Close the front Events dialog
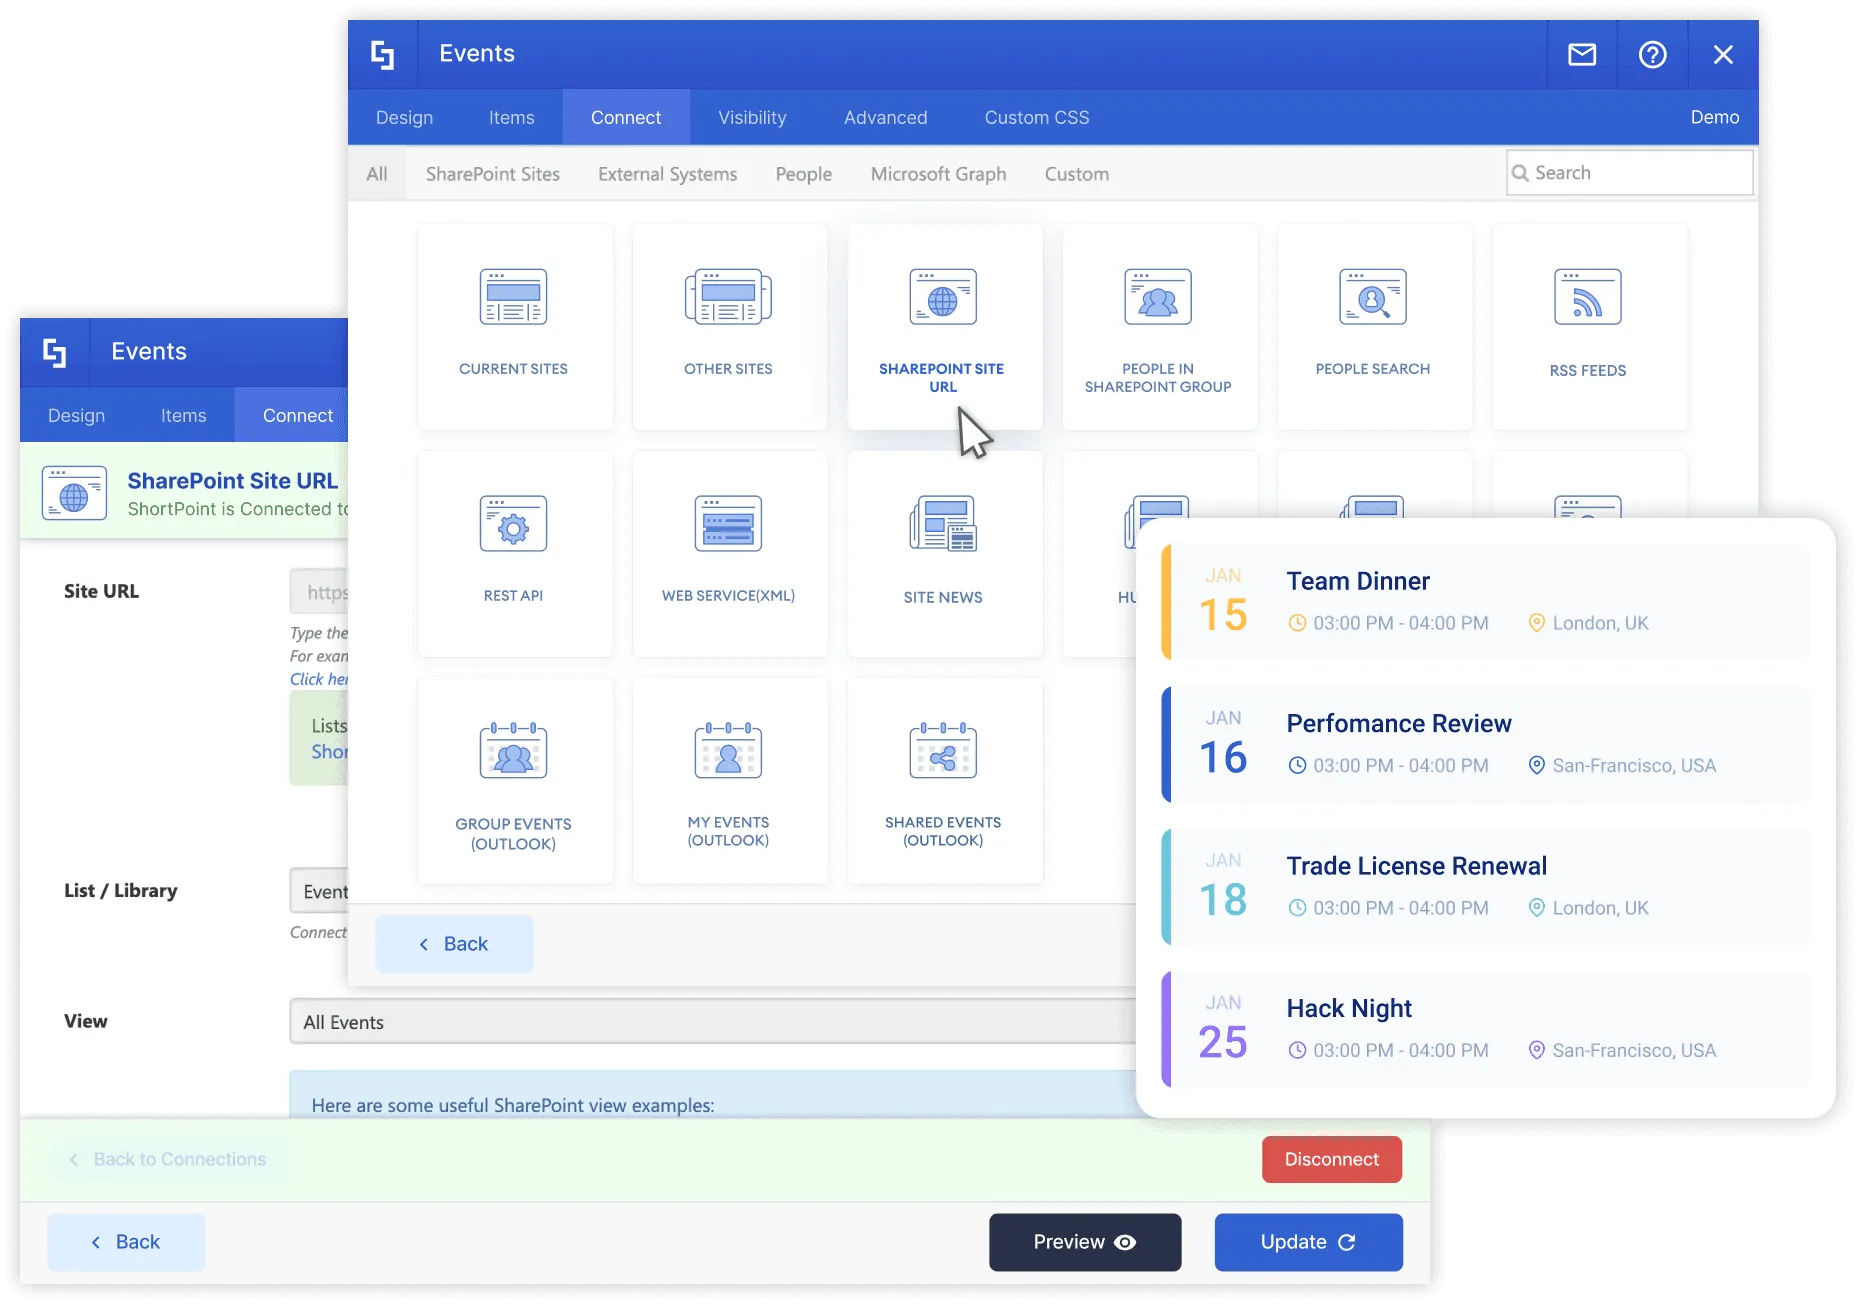1862x1304 pixels. pos(1723,54)
